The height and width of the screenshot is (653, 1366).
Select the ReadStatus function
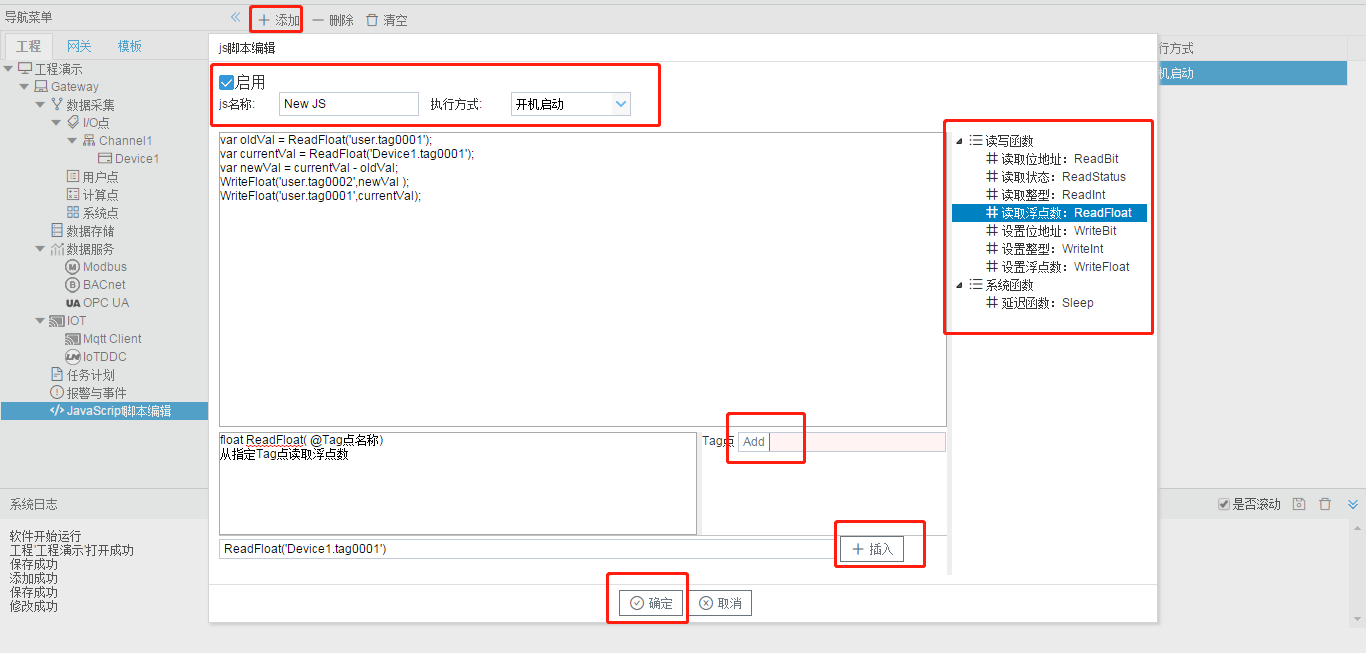click(1055, 177)
